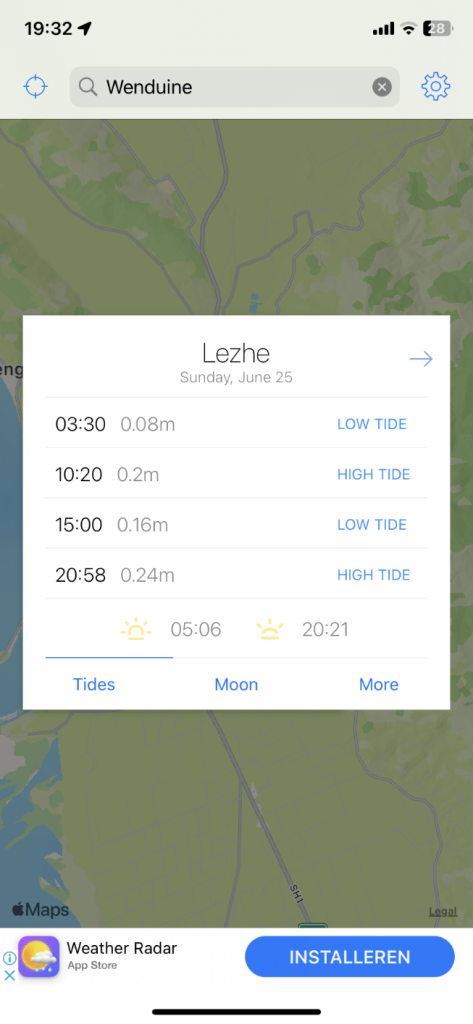
Task: Select the 10:20 high tide row
Action: pos(236,474)
